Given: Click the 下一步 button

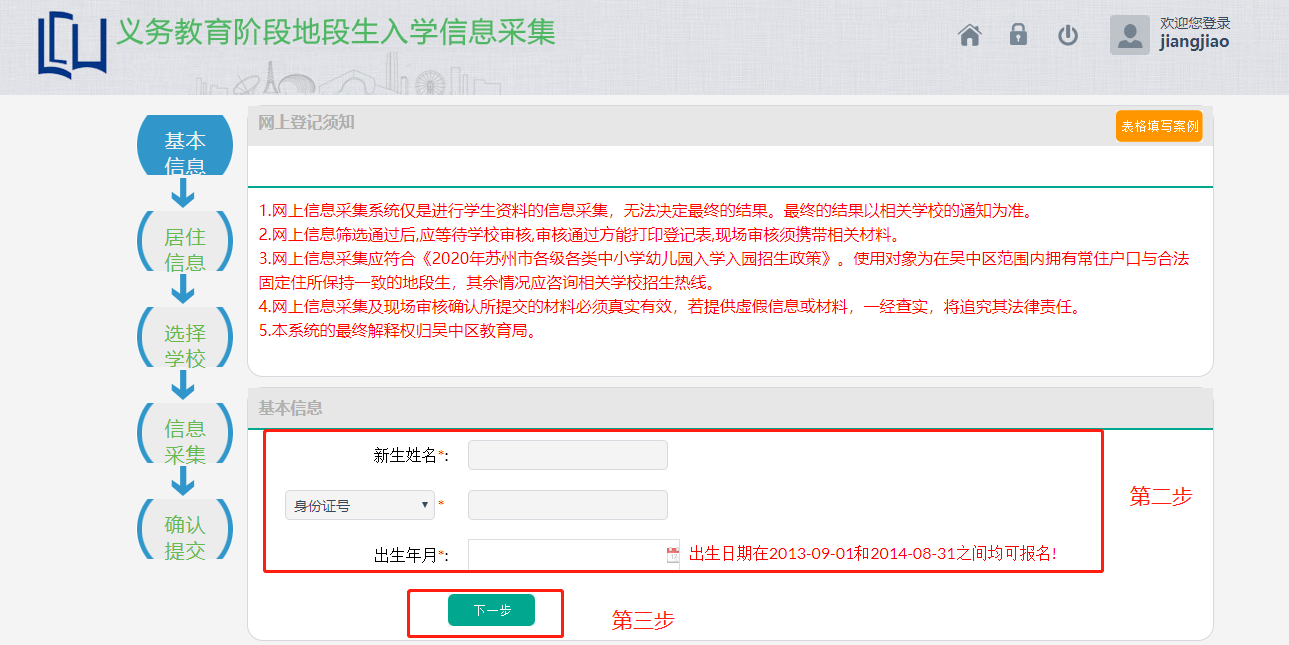Looking at the screenshot, I should click(491, 610).
